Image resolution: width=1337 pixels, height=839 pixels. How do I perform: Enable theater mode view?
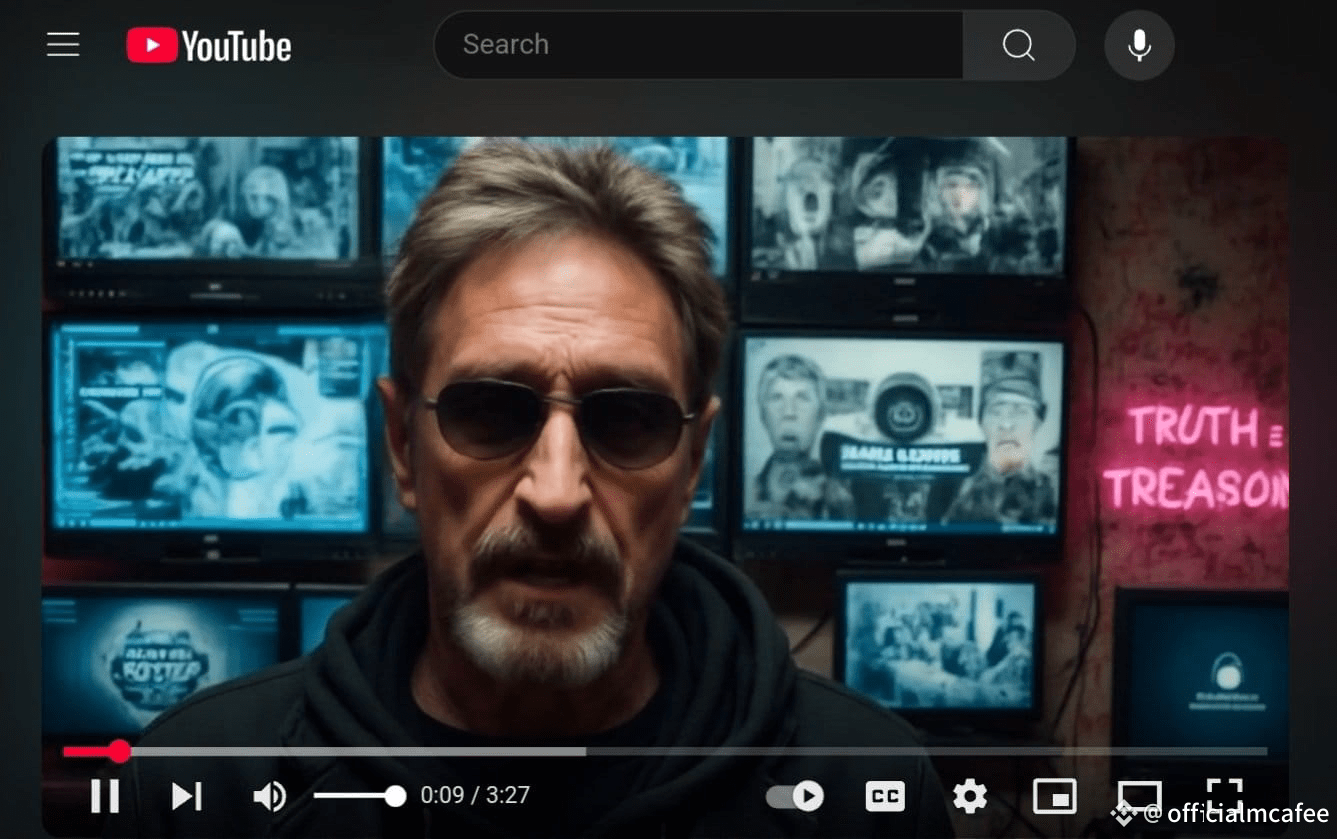coord(1139,796)
